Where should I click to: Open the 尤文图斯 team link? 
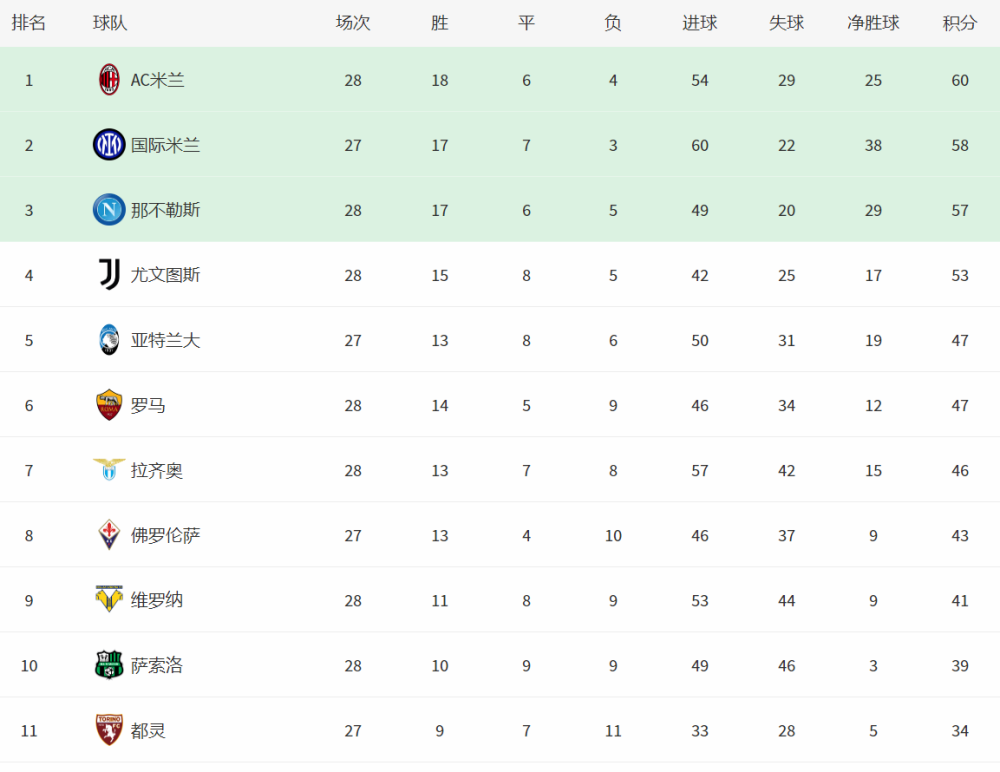165,275
